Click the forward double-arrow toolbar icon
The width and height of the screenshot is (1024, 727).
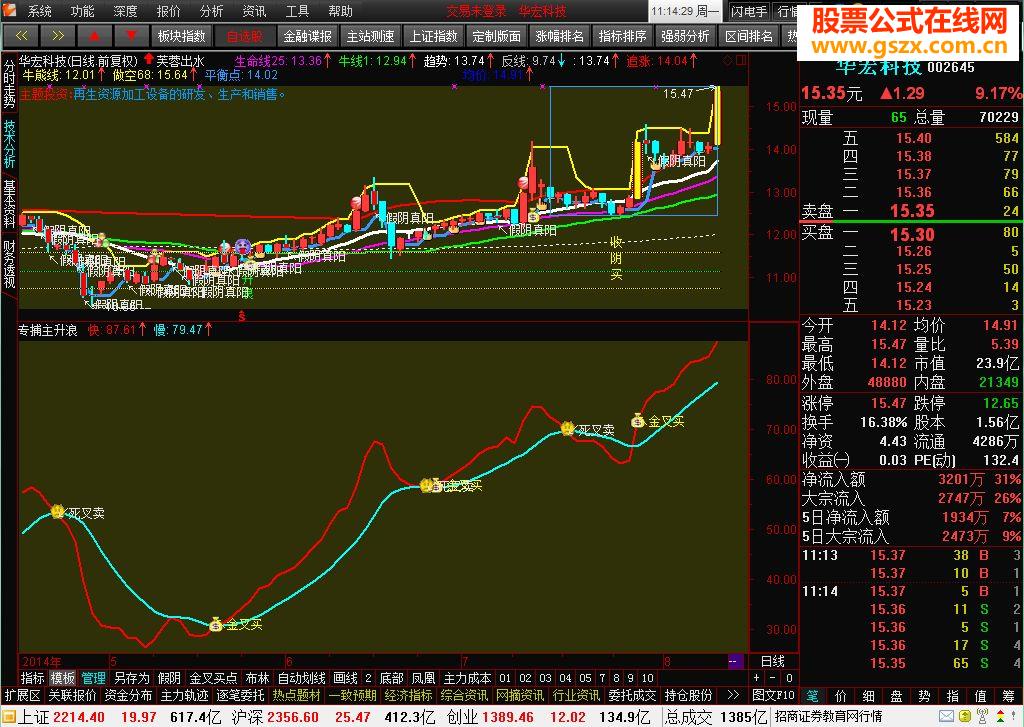[x=57, y=36]
